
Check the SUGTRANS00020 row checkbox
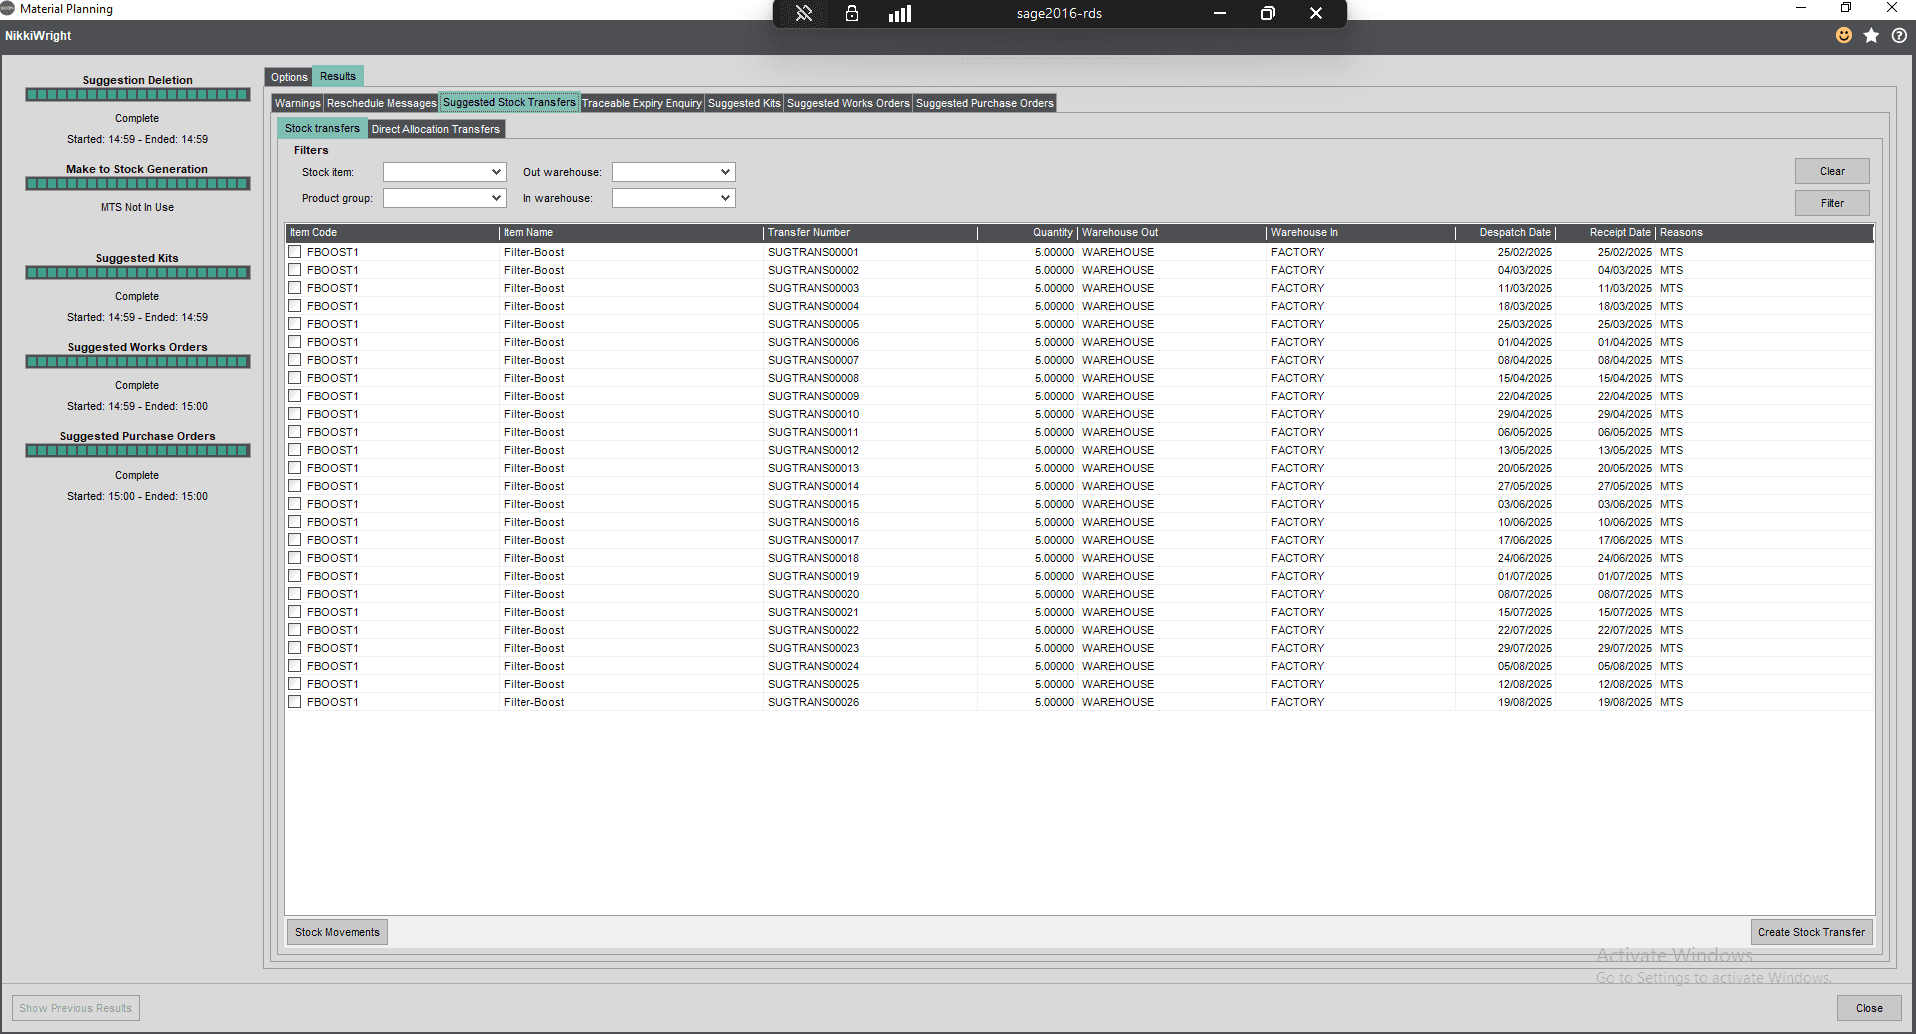[x=295, y=594]
